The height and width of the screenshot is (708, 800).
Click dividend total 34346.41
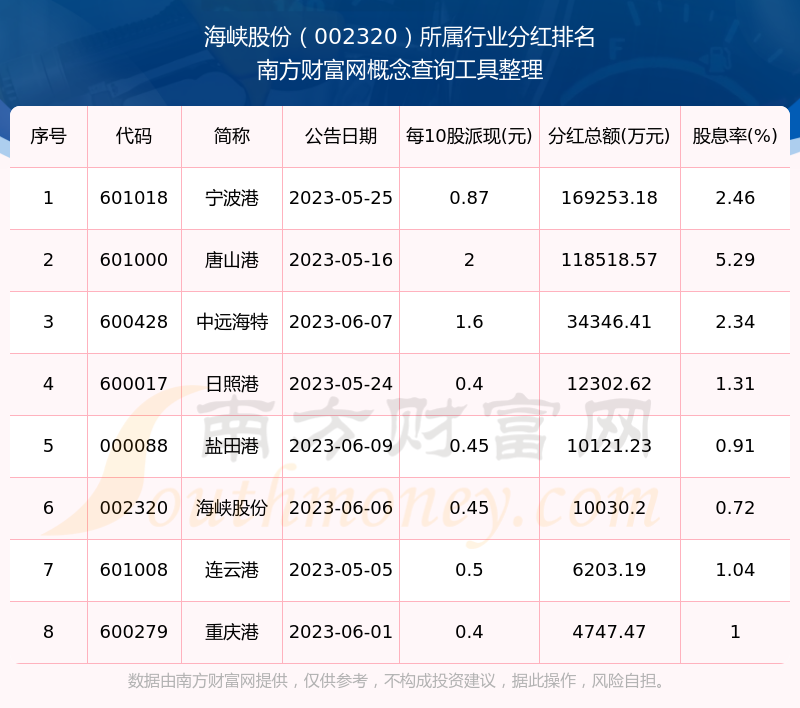(609, 322)
